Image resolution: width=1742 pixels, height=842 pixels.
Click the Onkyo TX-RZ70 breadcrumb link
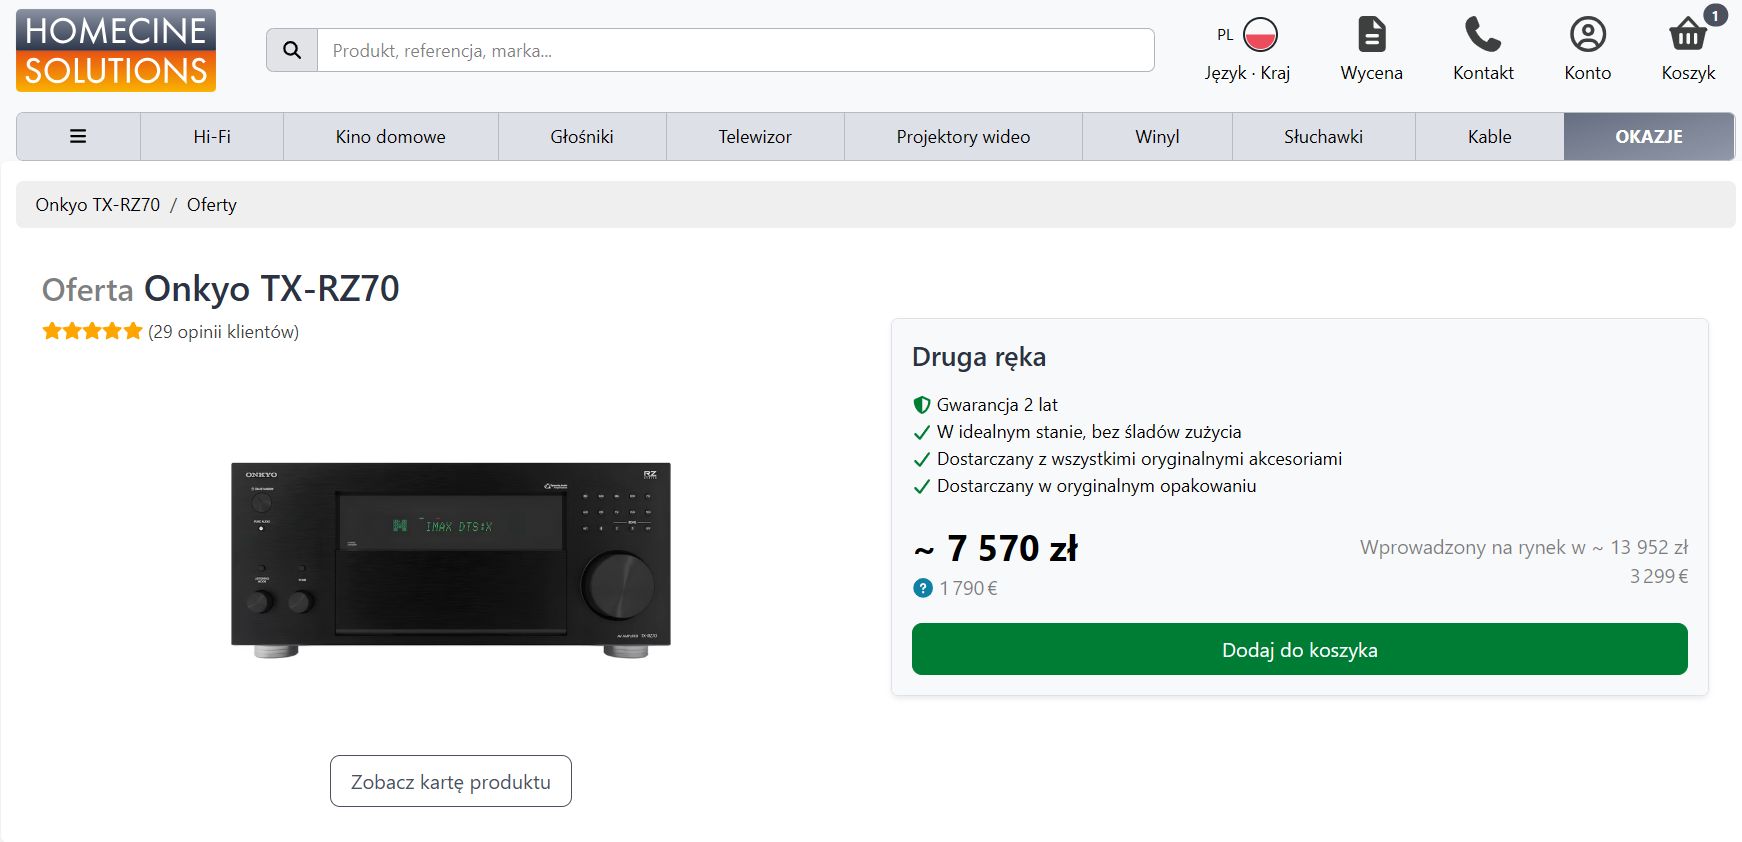pyautogui.click(x=98, y=205)
